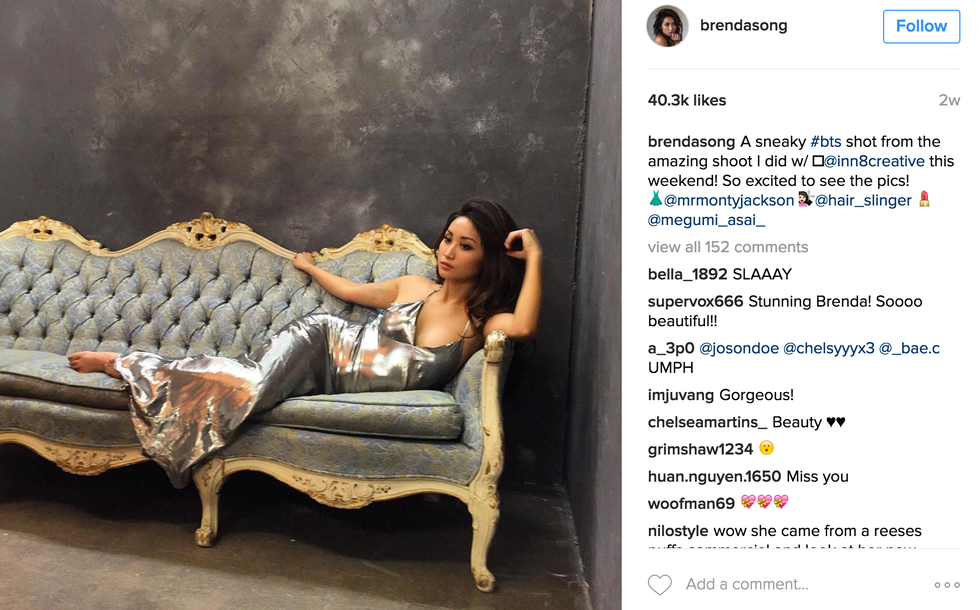
Task: Open the #bts hashtag
Action: [x=826, y=142]
